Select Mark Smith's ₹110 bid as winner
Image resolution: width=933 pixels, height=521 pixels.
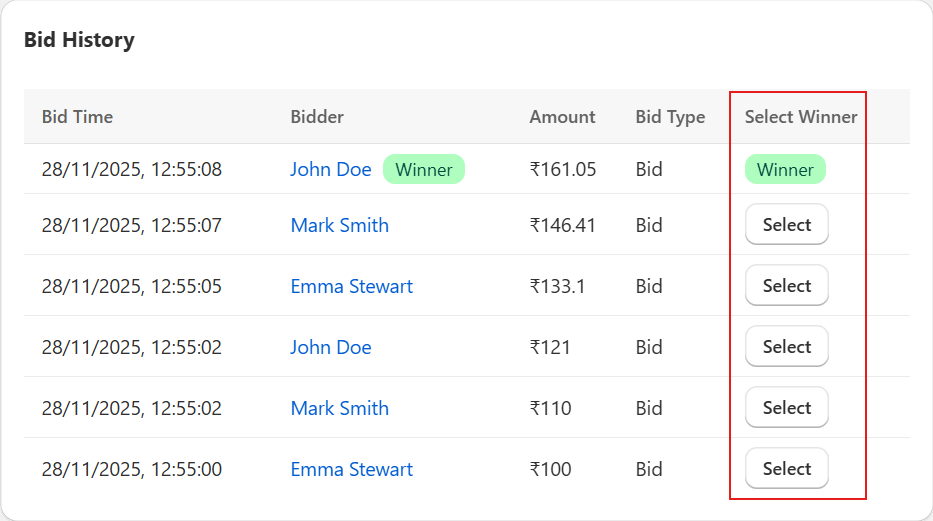click(x=786, y=408)
